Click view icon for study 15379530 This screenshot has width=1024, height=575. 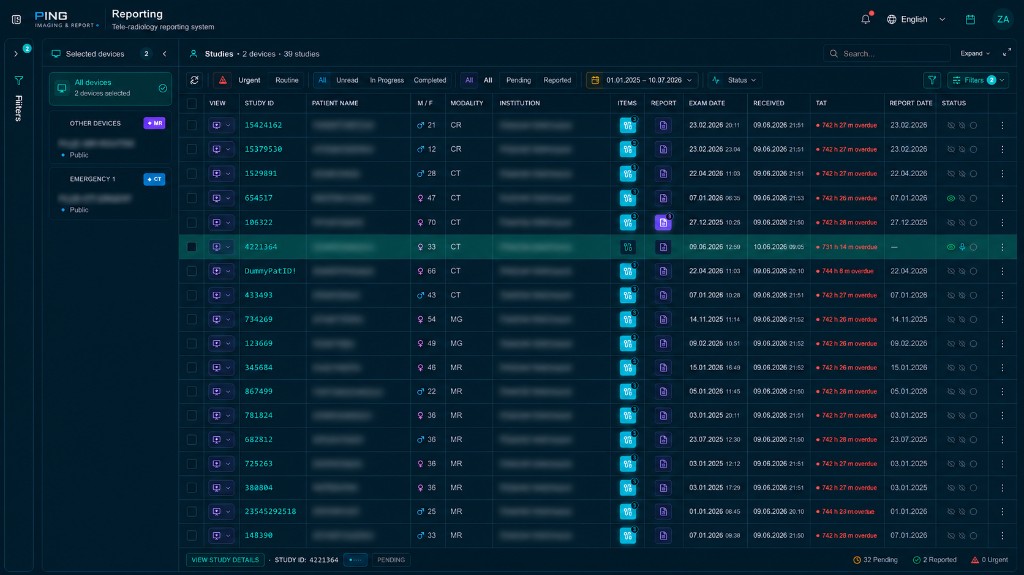point(216,150)
